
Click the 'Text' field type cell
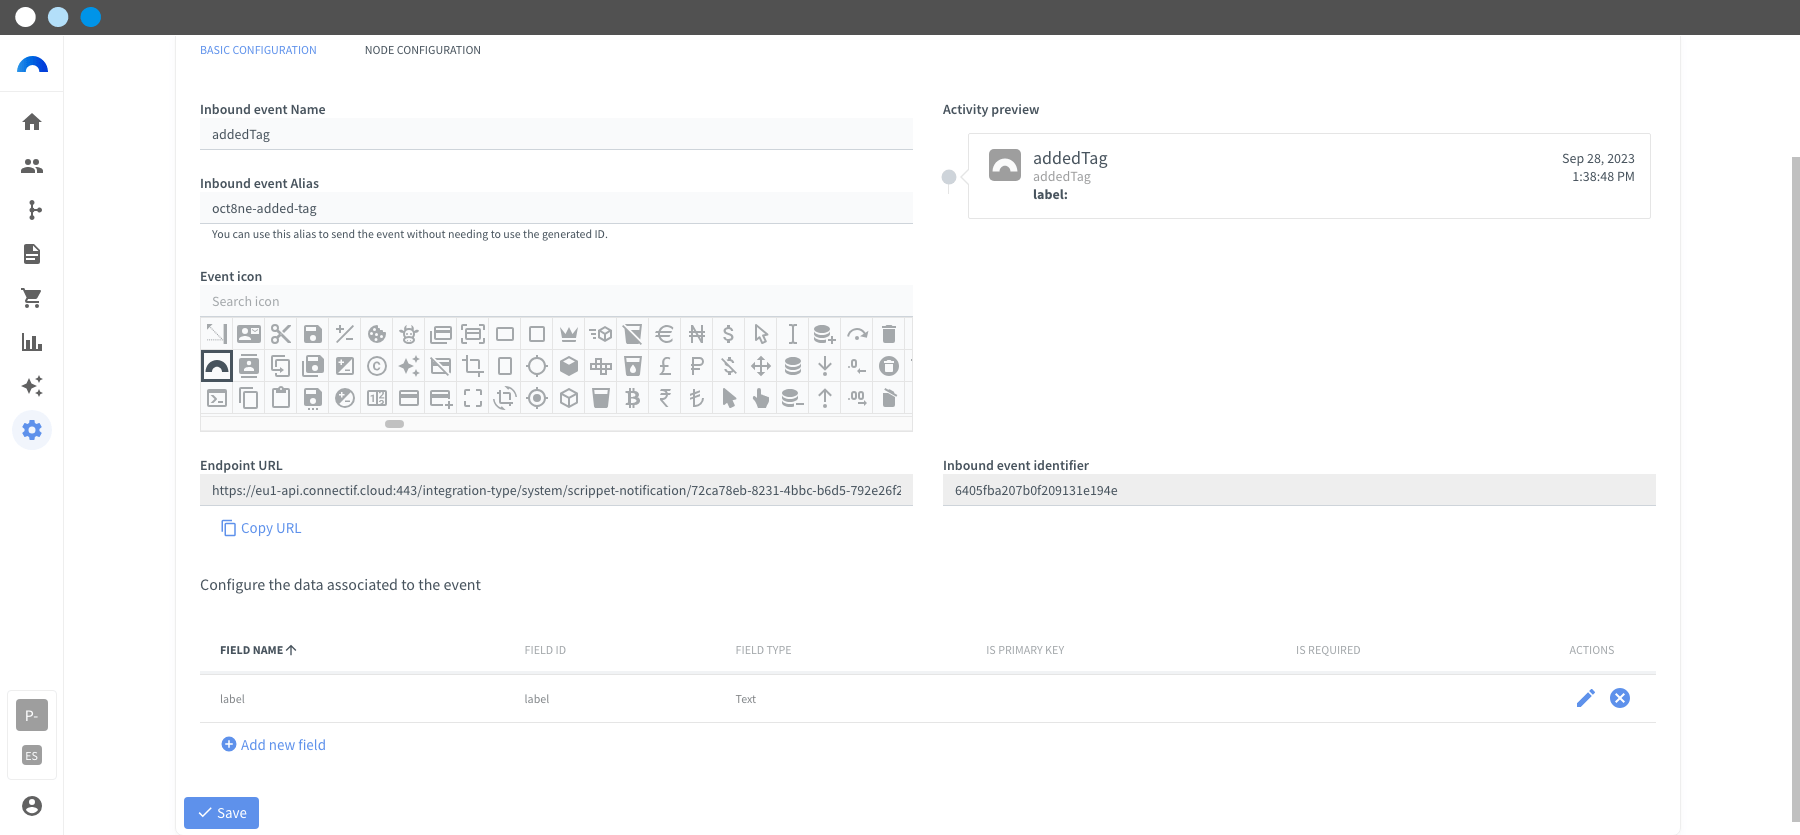(x=746, y=699)
